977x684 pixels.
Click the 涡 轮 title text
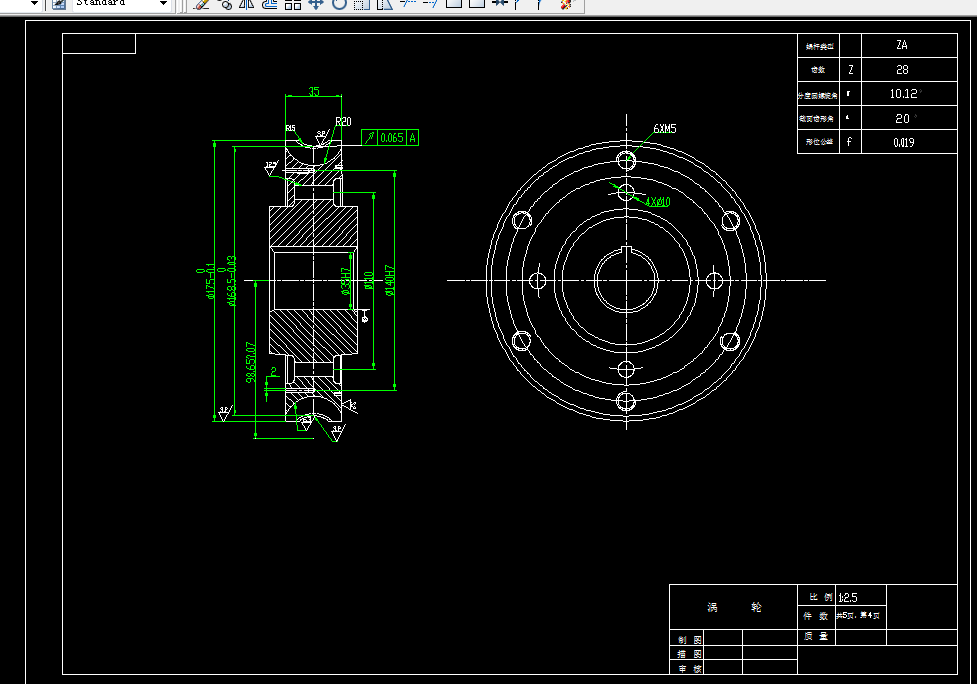coord(734,607)
